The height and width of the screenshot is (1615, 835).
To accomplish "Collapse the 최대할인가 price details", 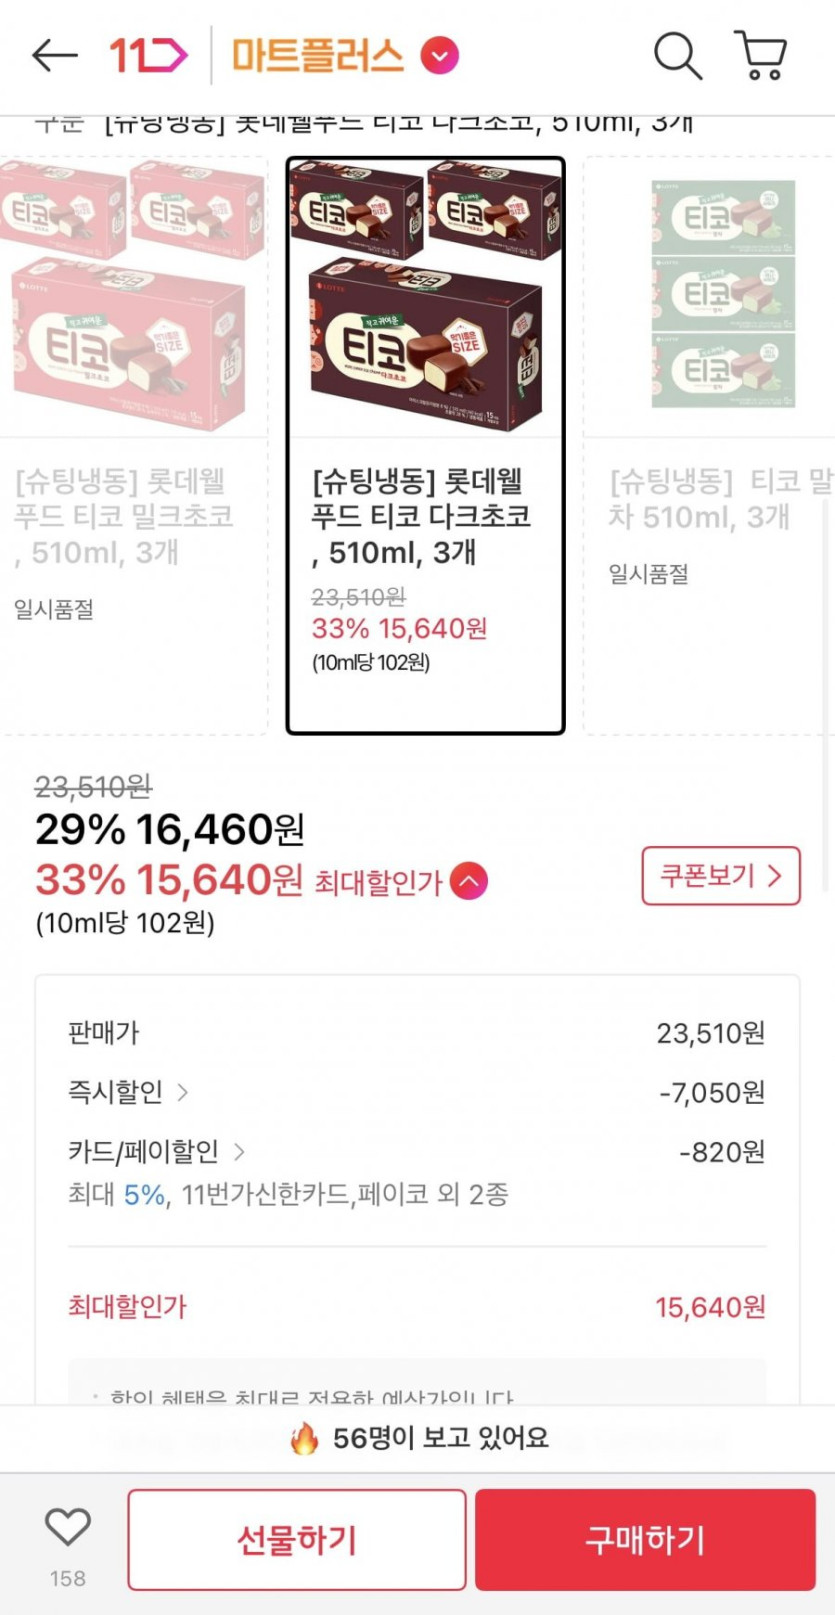I will pos(469,881).
